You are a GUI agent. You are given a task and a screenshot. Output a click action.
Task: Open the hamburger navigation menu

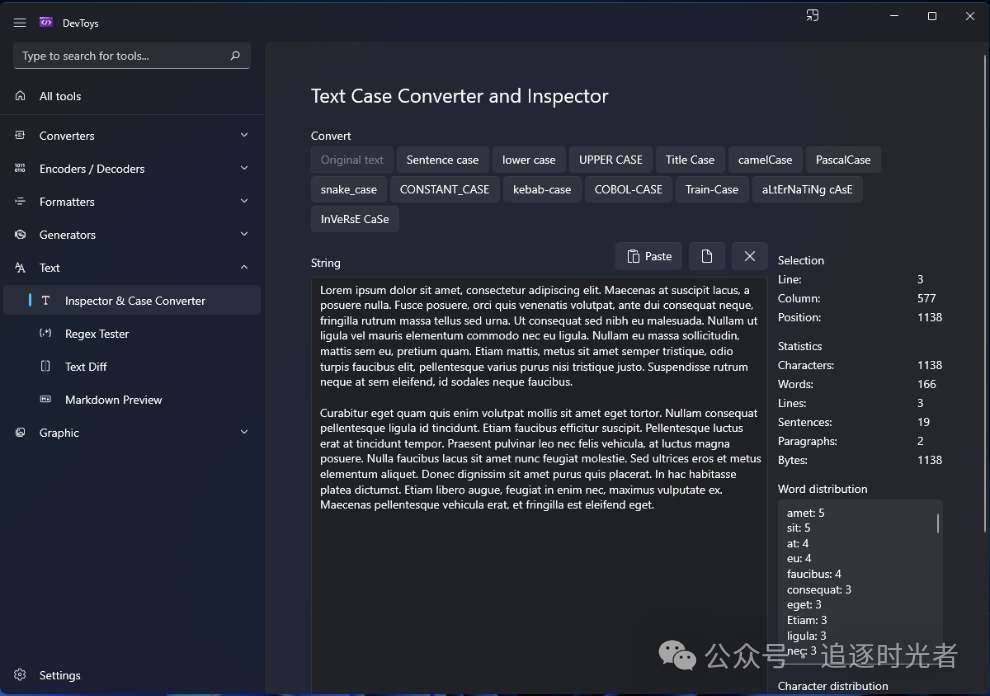[20, 23]
